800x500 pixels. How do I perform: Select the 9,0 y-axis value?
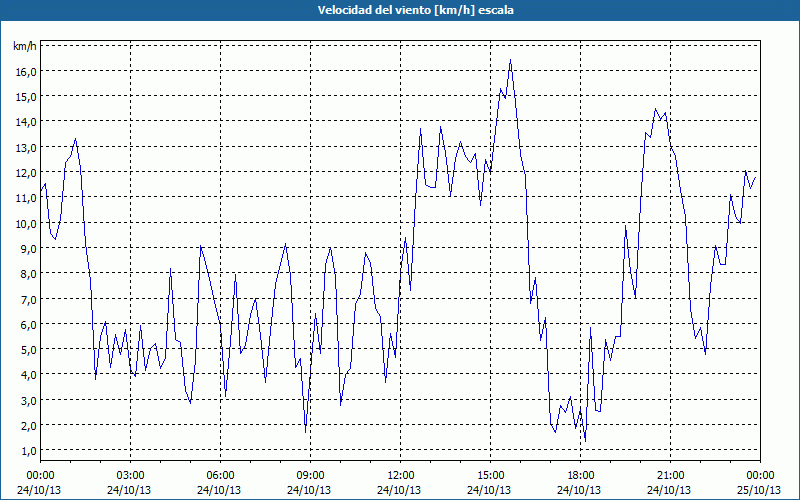29,248
